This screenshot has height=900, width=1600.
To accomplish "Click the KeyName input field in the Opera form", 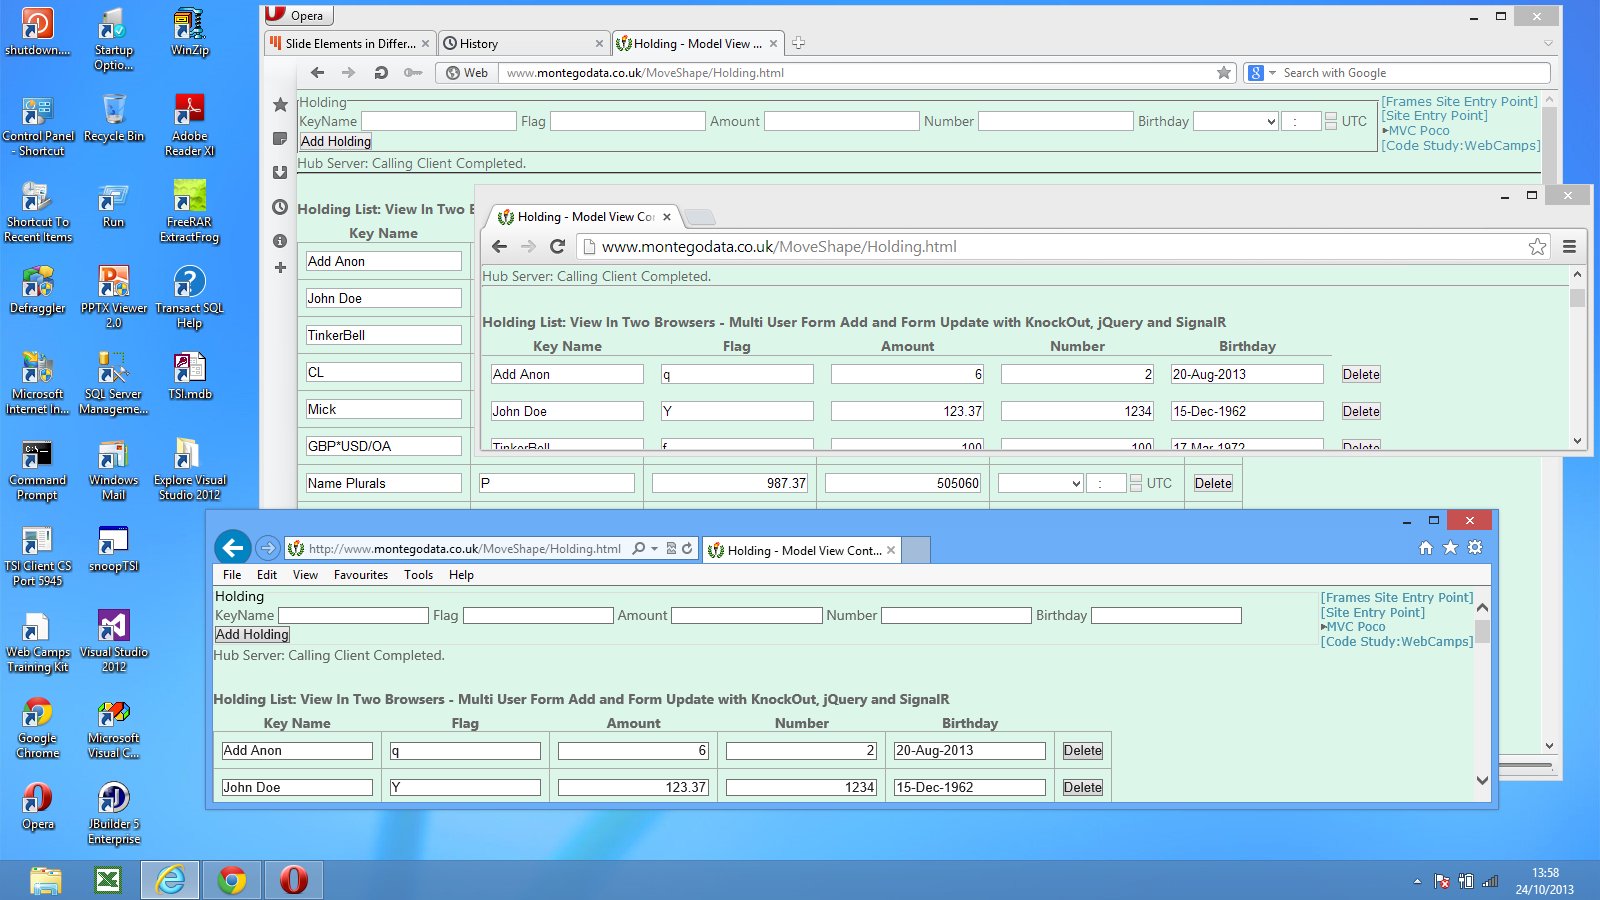I will (438, 122).
